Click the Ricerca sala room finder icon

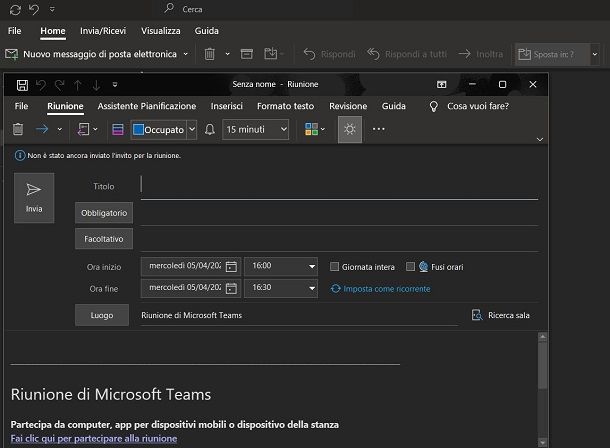click(478, 315)
